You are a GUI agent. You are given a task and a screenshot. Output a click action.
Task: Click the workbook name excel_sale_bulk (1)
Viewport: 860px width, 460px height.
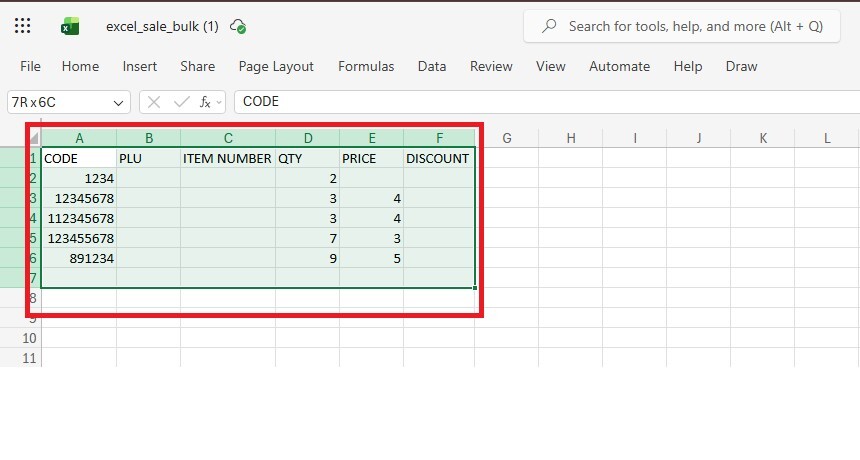click(x=162, y=26)
